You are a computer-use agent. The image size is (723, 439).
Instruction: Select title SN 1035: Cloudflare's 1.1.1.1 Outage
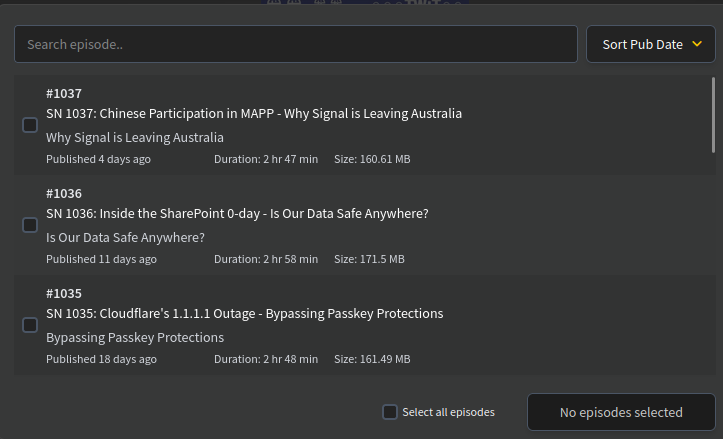(x=244, y=314)
